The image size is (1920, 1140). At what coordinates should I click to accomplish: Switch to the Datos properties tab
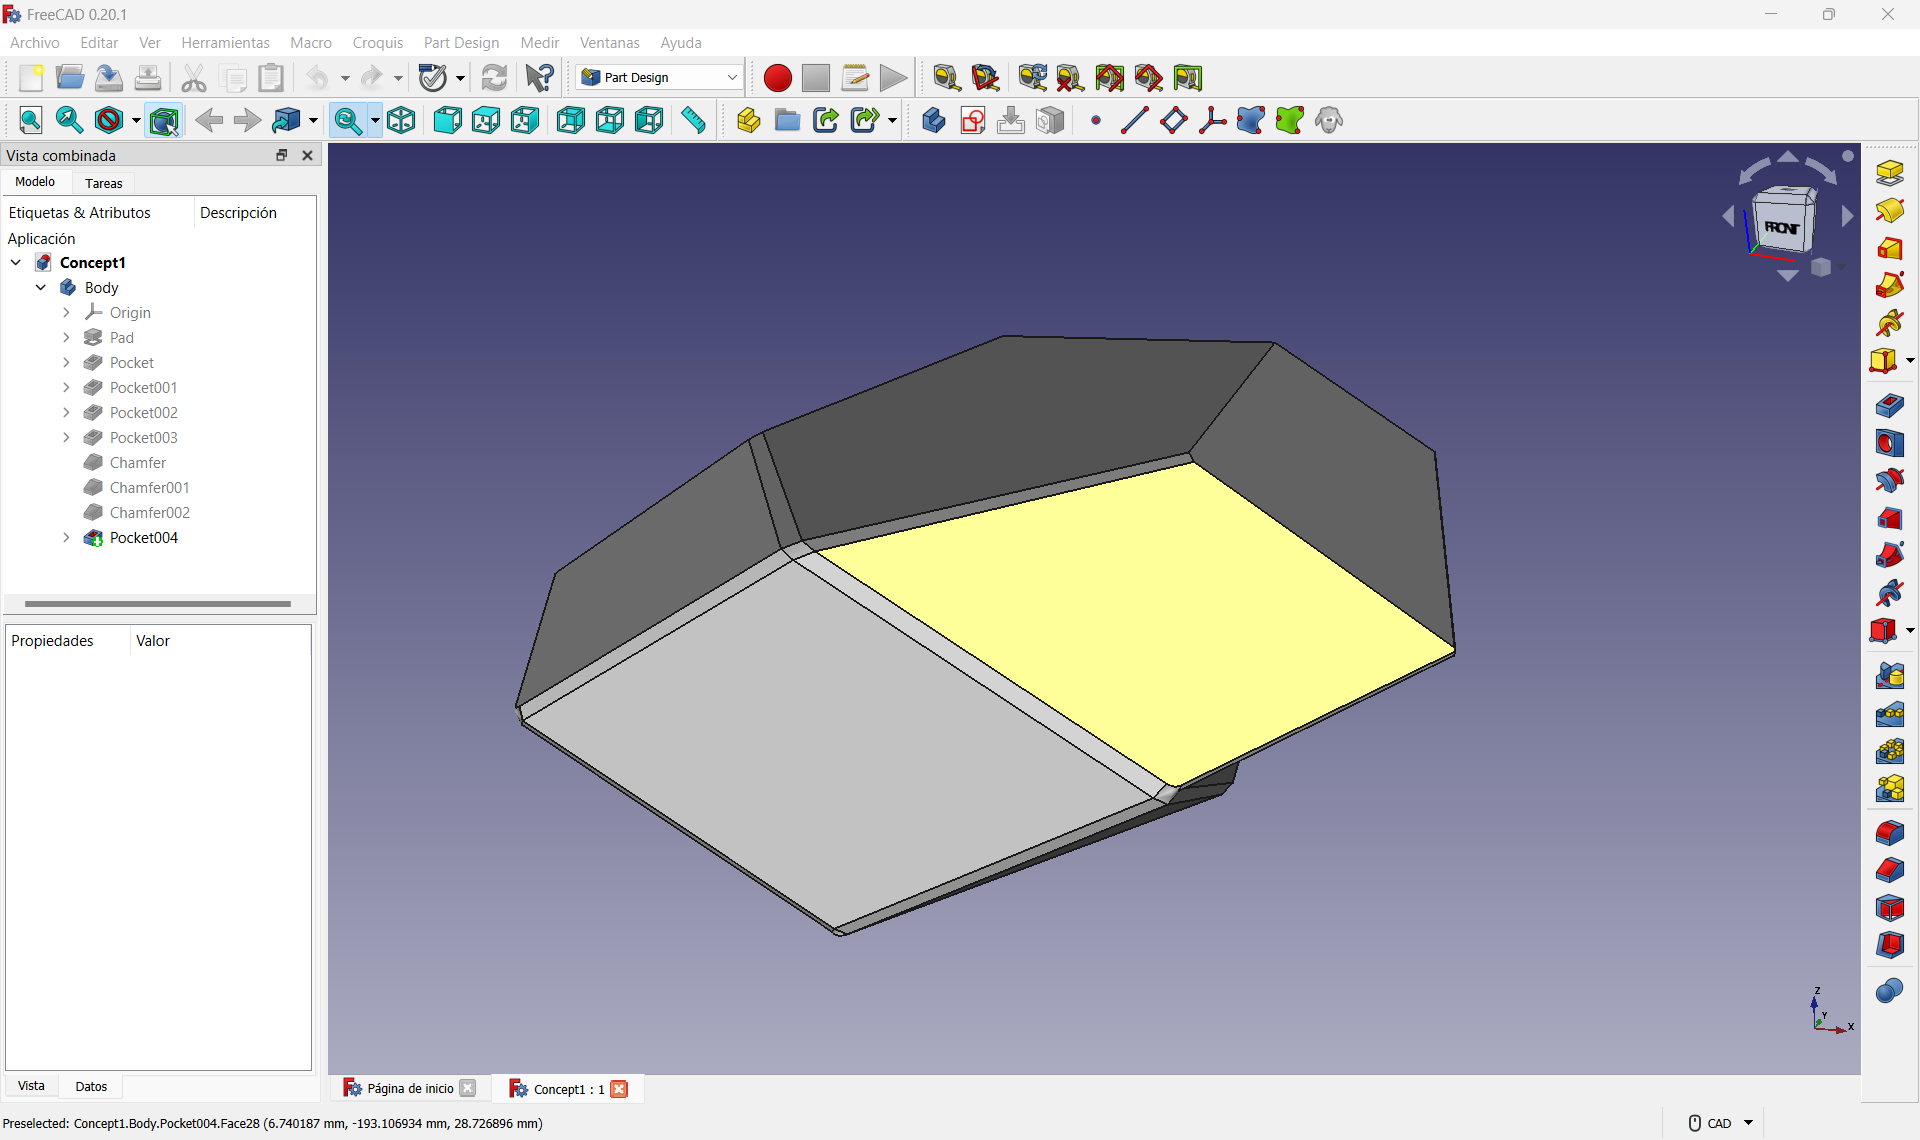click(90, 1086)
